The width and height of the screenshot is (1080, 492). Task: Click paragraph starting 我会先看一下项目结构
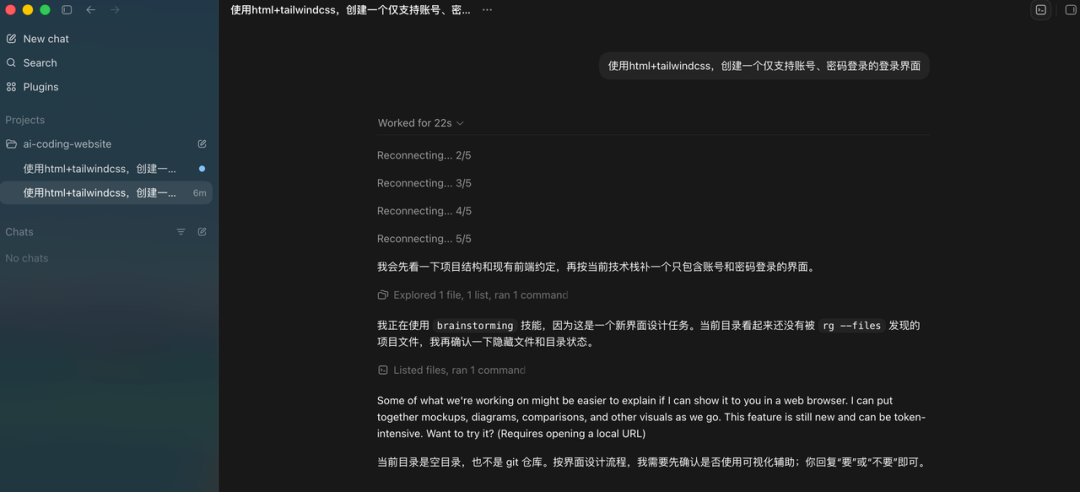596,267
